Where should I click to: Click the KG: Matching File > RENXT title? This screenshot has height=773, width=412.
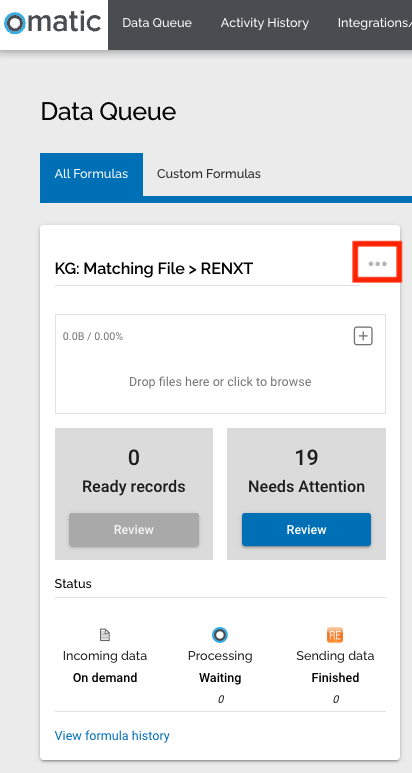click(154, 269)
